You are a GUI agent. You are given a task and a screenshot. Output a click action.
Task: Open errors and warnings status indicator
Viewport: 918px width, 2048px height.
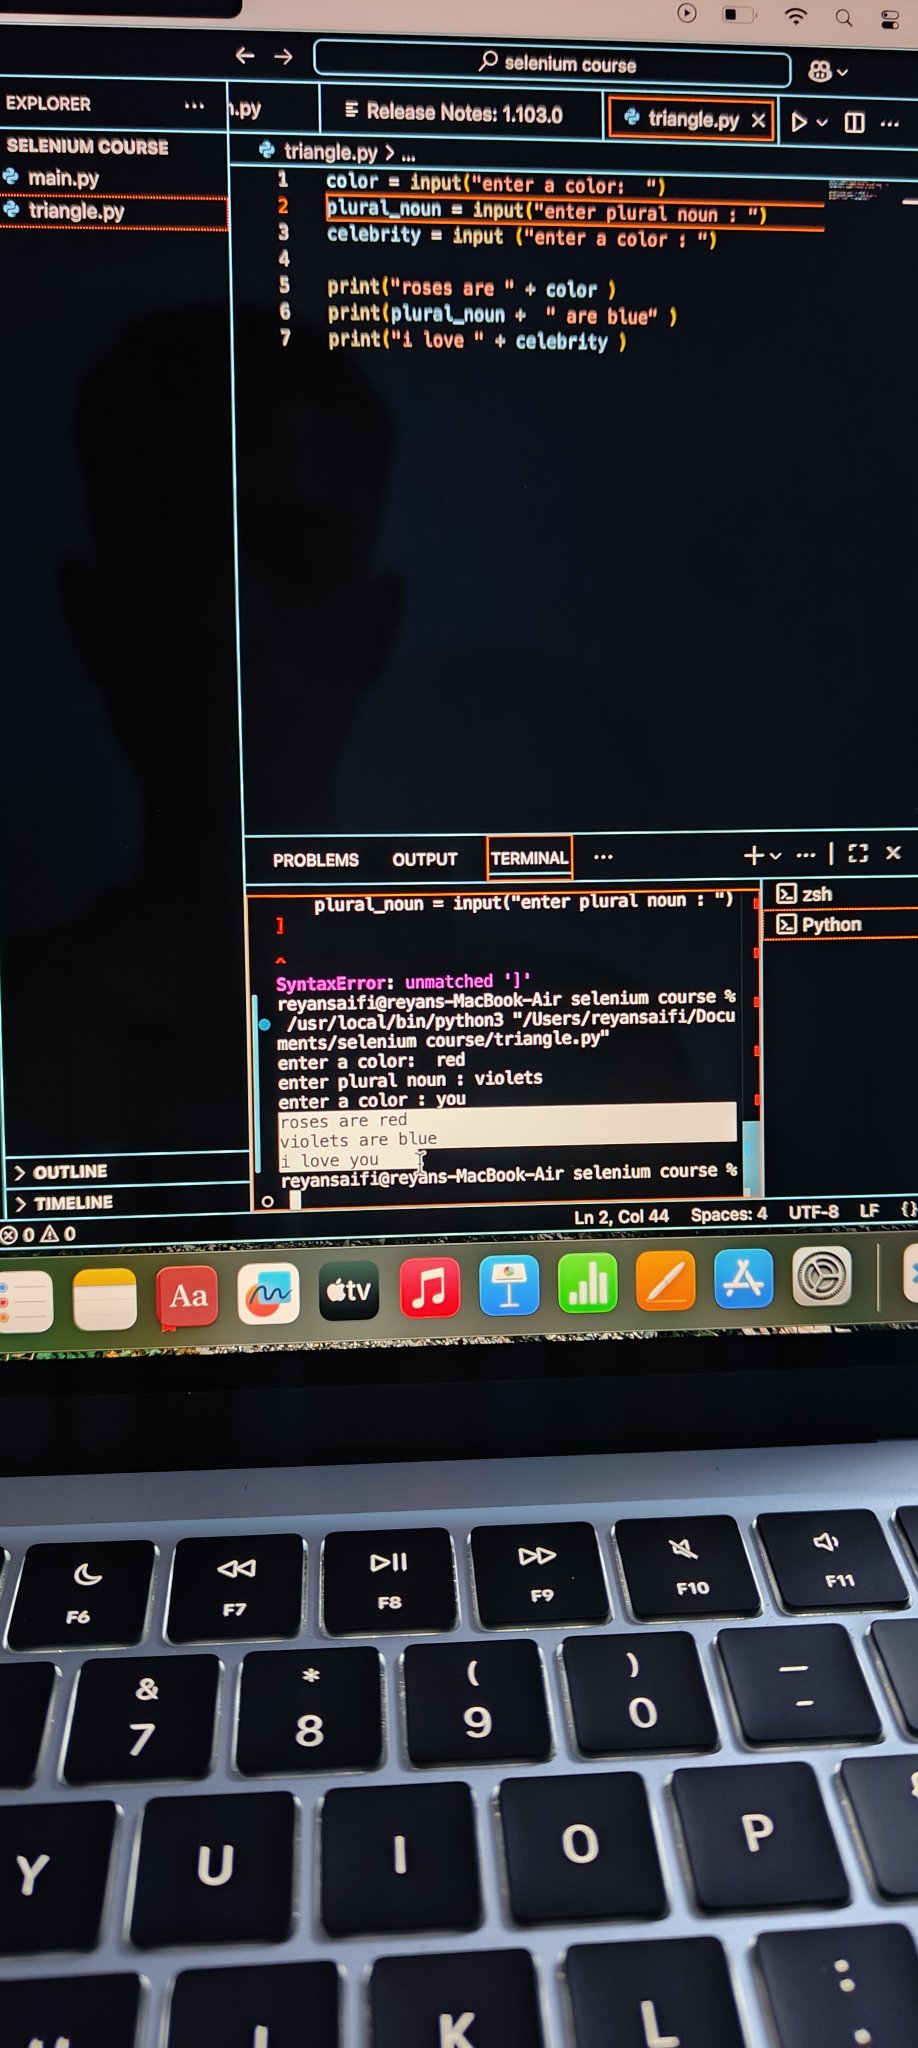click(40, 1234)
